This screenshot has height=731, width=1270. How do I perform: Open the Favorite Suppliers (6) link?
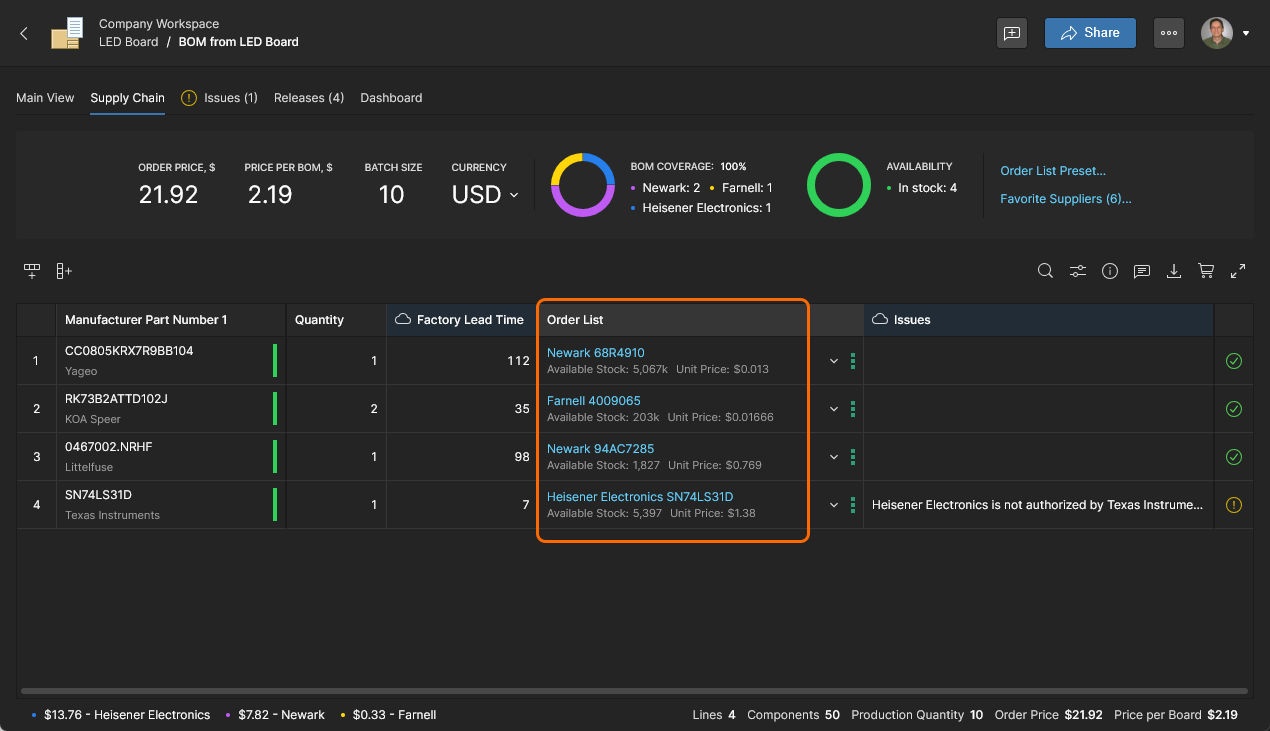tap(1066, 199)
